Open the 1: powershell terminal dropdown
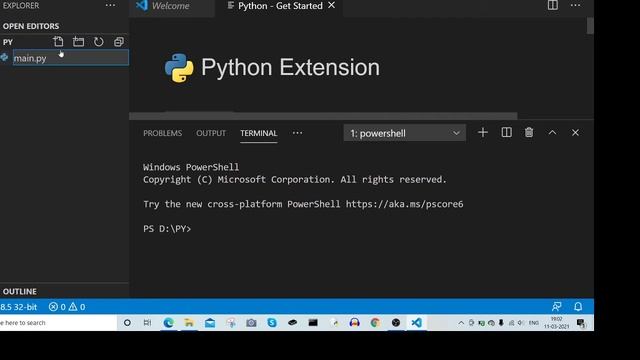640x360 pixels. click(404, 133)
